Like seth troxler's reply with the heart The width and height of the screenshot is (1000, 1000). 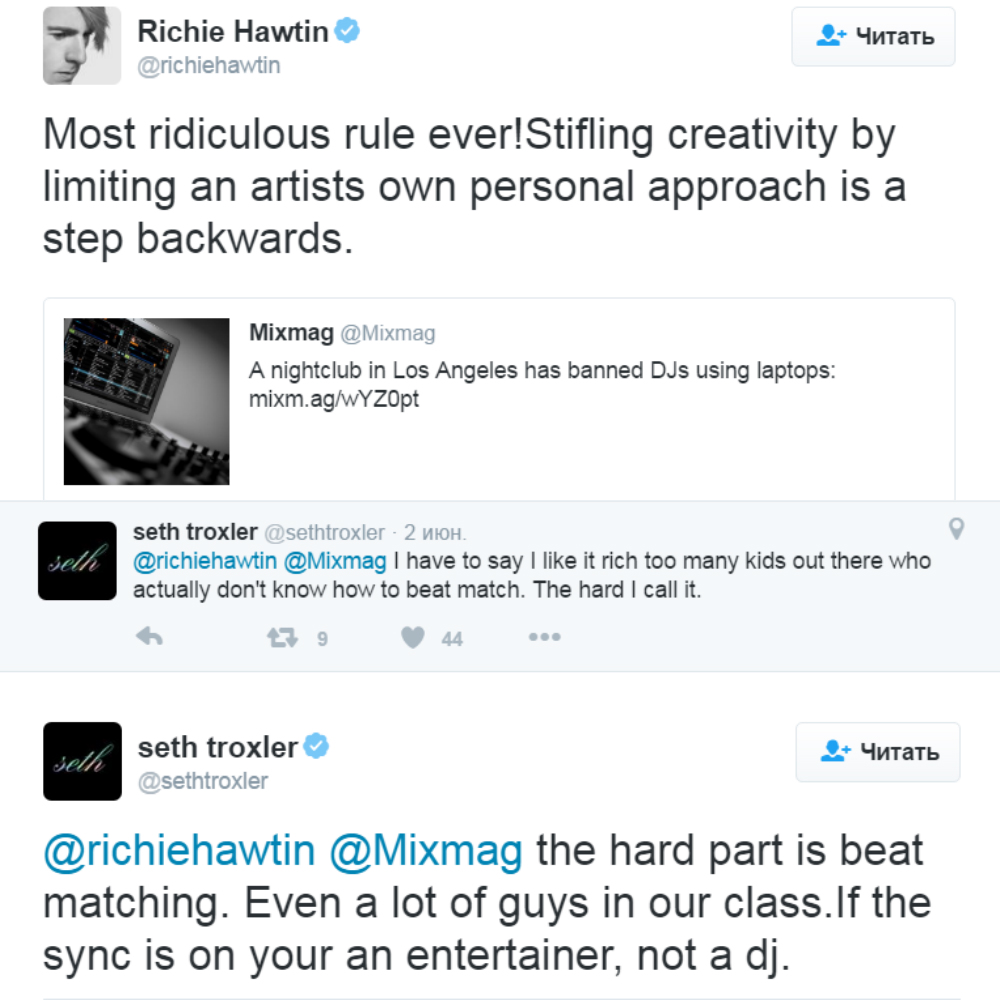[413, 637]
